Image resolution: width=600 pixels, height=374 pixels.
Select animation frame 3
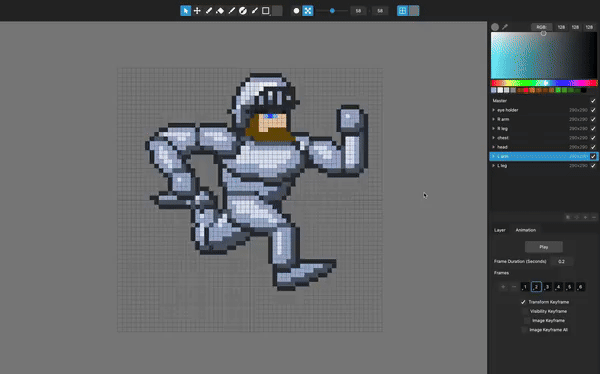(x=547, y=287)
